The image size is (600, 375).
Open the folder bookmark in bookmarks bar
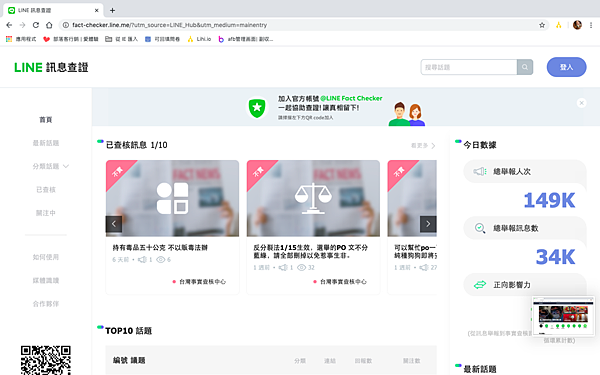point(121,39)
